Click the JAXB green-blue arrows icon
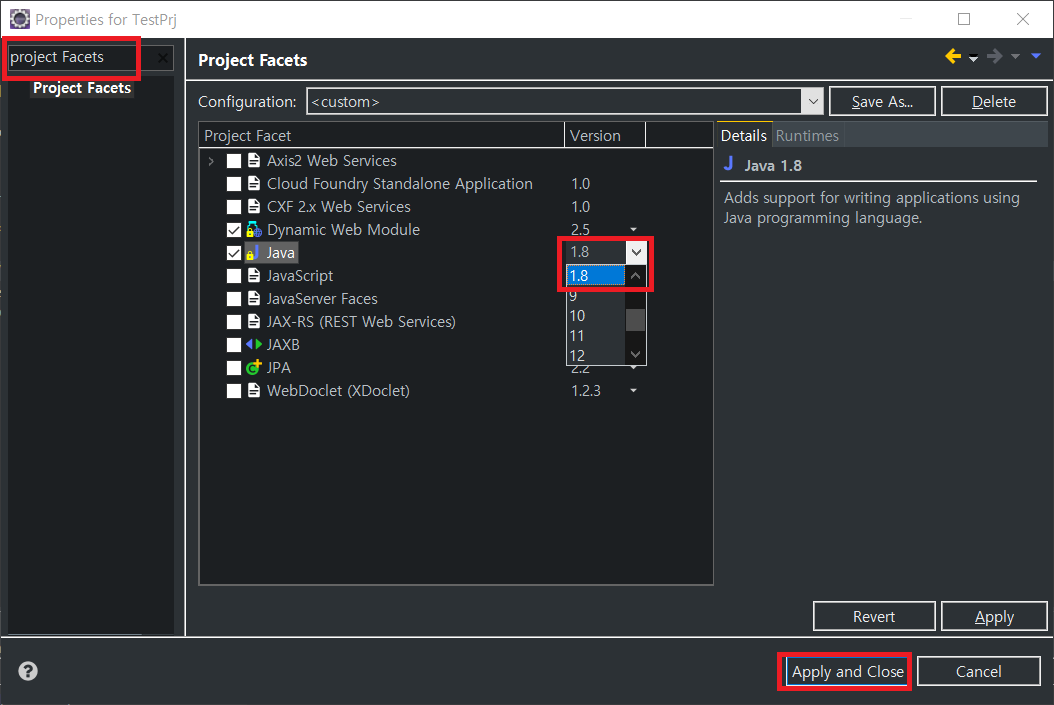 (x=253, y=344)
